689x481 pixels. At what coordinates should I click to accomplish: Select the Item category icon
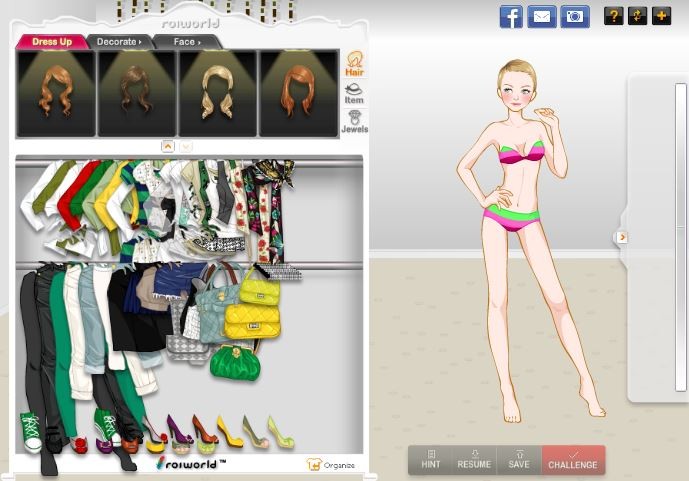click(354, 94)
